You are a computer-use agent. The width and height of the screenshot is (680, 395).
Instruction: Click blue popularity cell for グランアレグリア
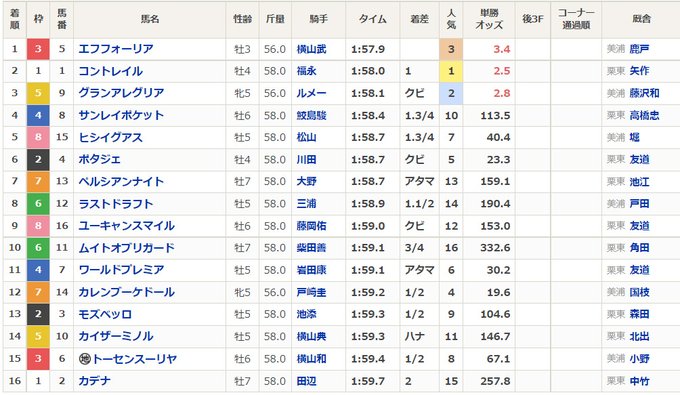[x=451, y=93]
